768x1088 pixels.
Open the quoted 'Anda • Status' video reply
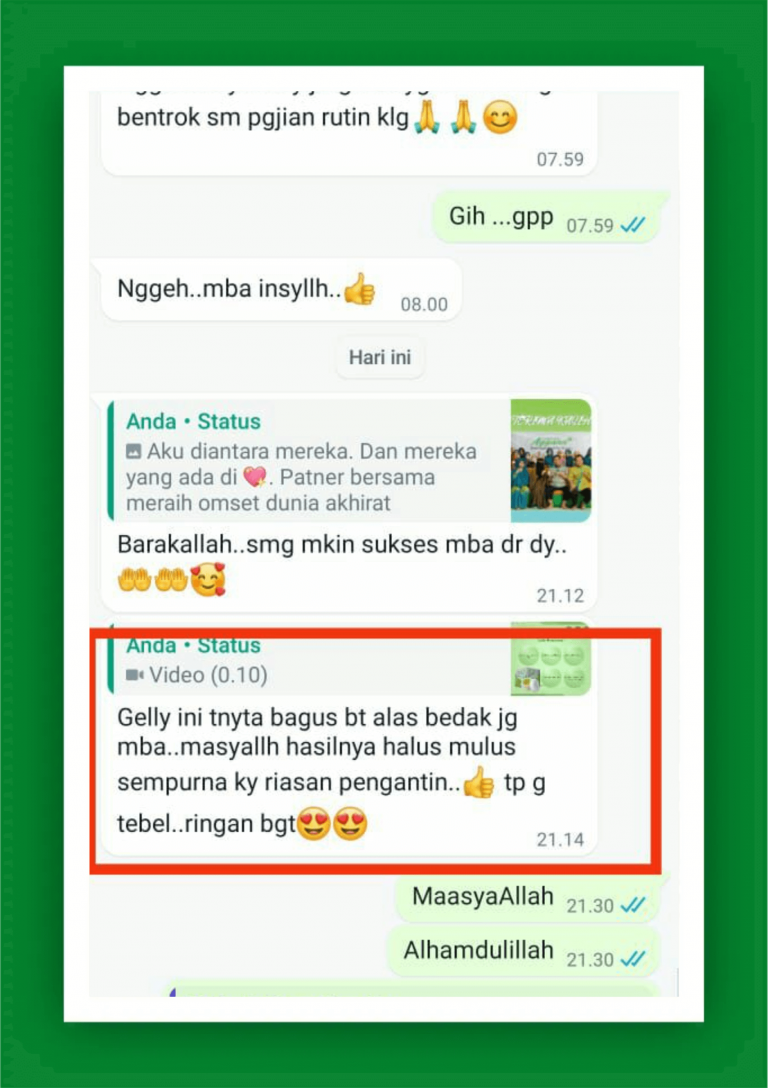[350, 659]
